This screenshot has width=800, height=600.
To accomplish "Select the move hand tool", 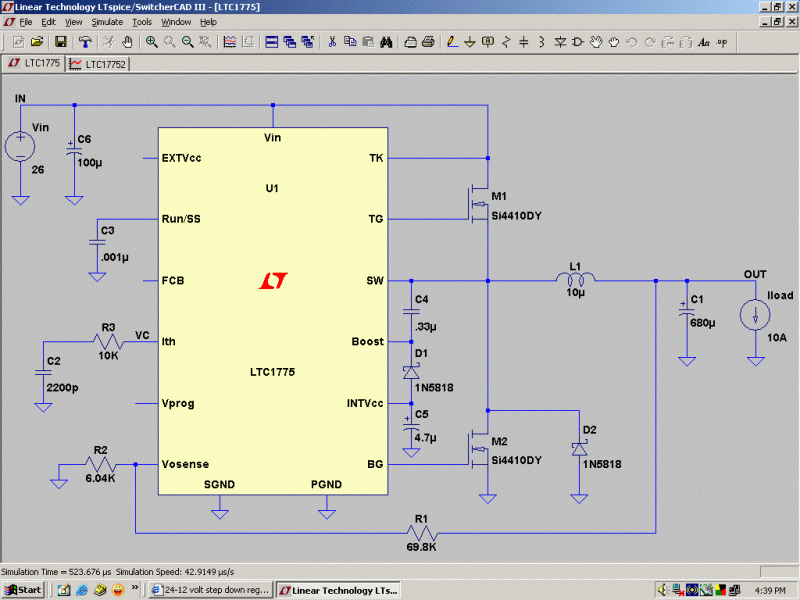I will point(596,42).
